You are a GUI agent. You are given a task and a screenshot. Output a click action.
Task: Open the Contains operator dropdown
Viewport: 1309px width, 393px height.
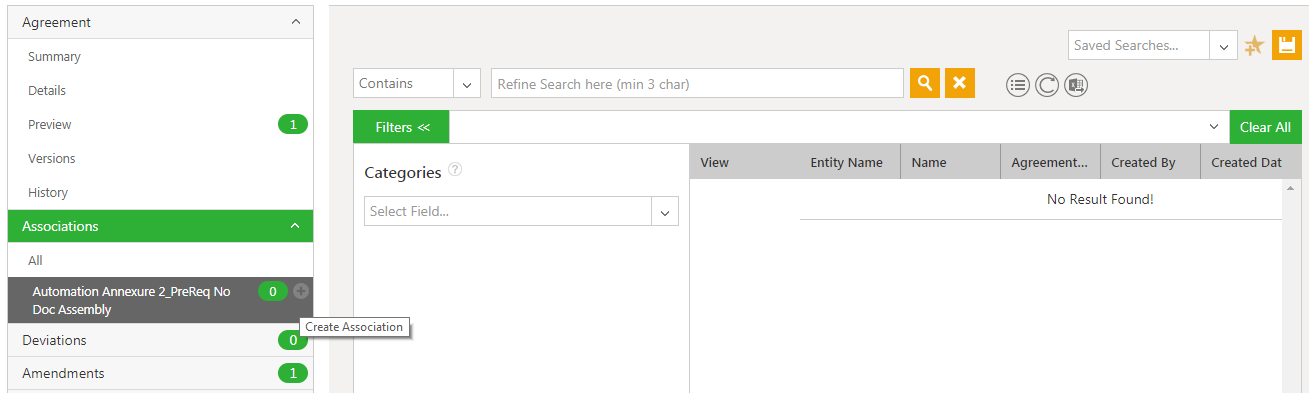pos(417,83)
